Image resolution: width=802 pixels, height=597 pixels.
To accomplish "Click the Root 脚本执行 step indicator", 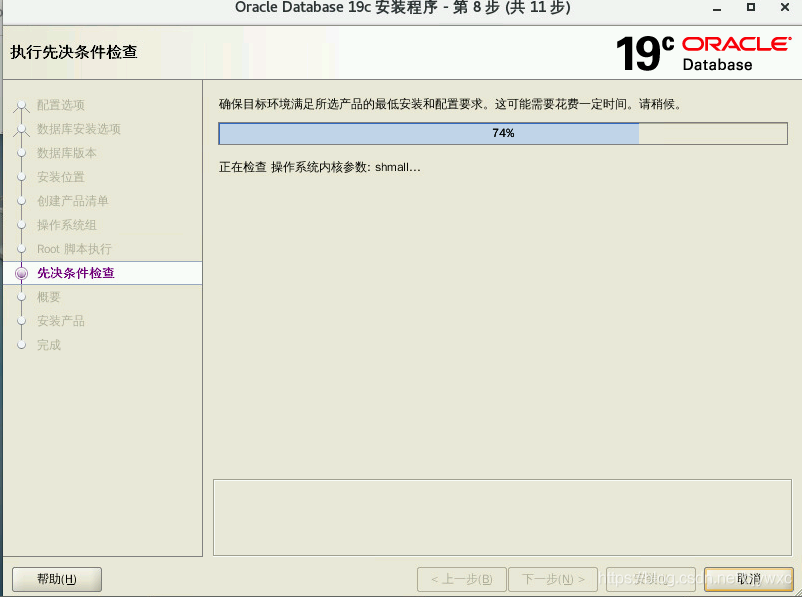I will (x=20, y=248).
